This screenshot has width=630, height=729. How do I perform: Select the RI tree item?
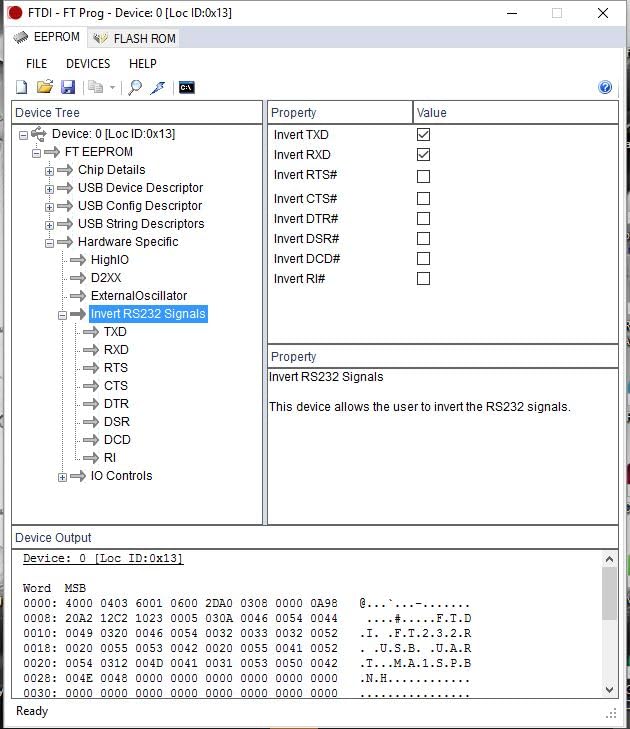coord(110,458)
